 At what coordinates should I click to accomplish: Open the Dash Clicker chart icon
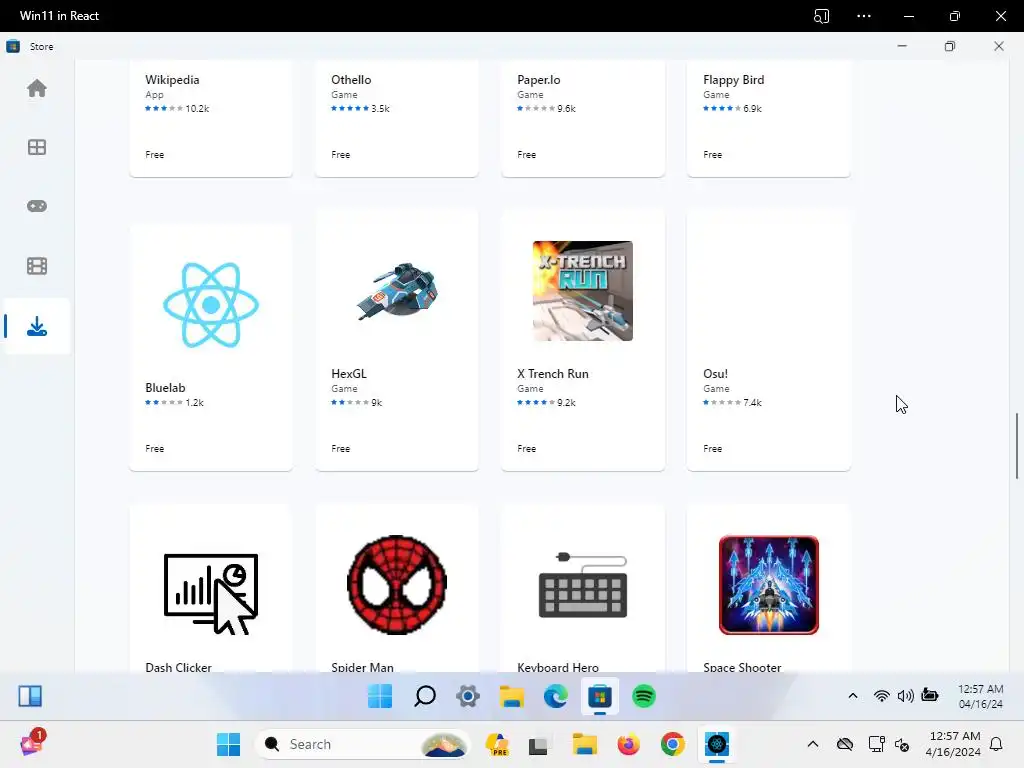[211, 594]
